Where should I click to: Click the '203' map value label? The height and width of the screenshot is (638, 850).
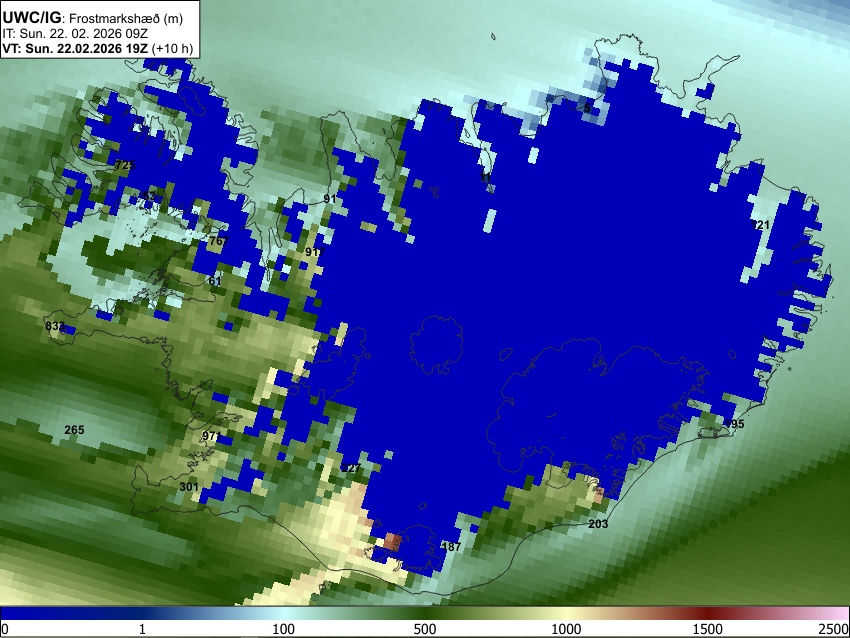[x=598, y=524]
